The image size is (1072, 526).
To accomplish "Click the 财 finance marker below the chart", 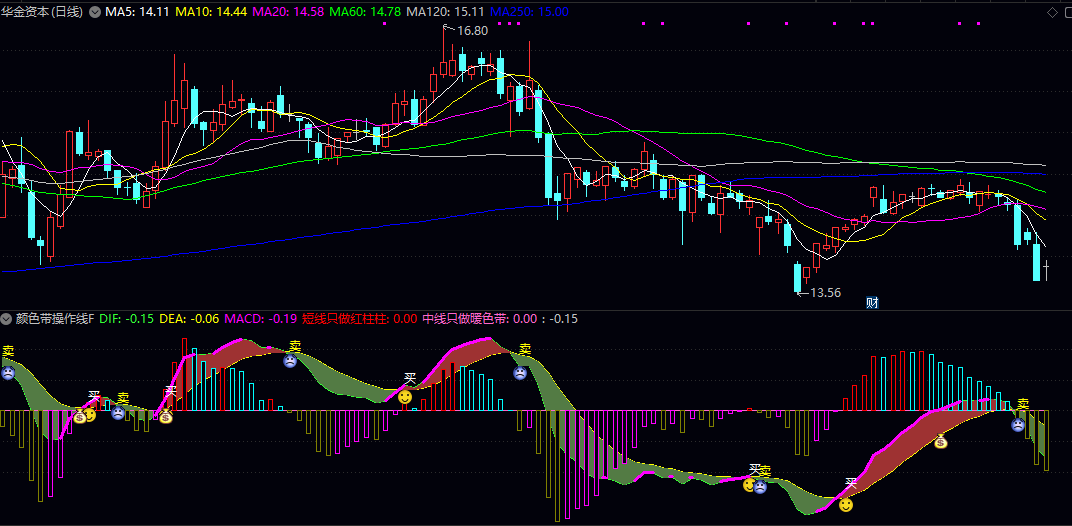I will click(x=872, y=303).
